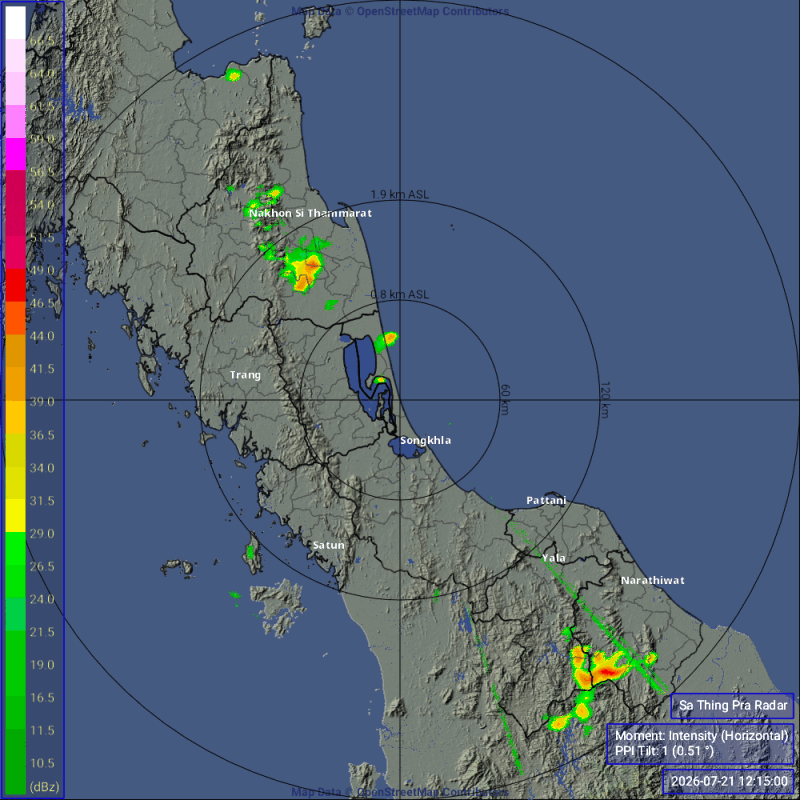This screenshot has height=800, width=800.
Task: Click the Sa Thing Pra Radar title box
Action: point(732,706)
